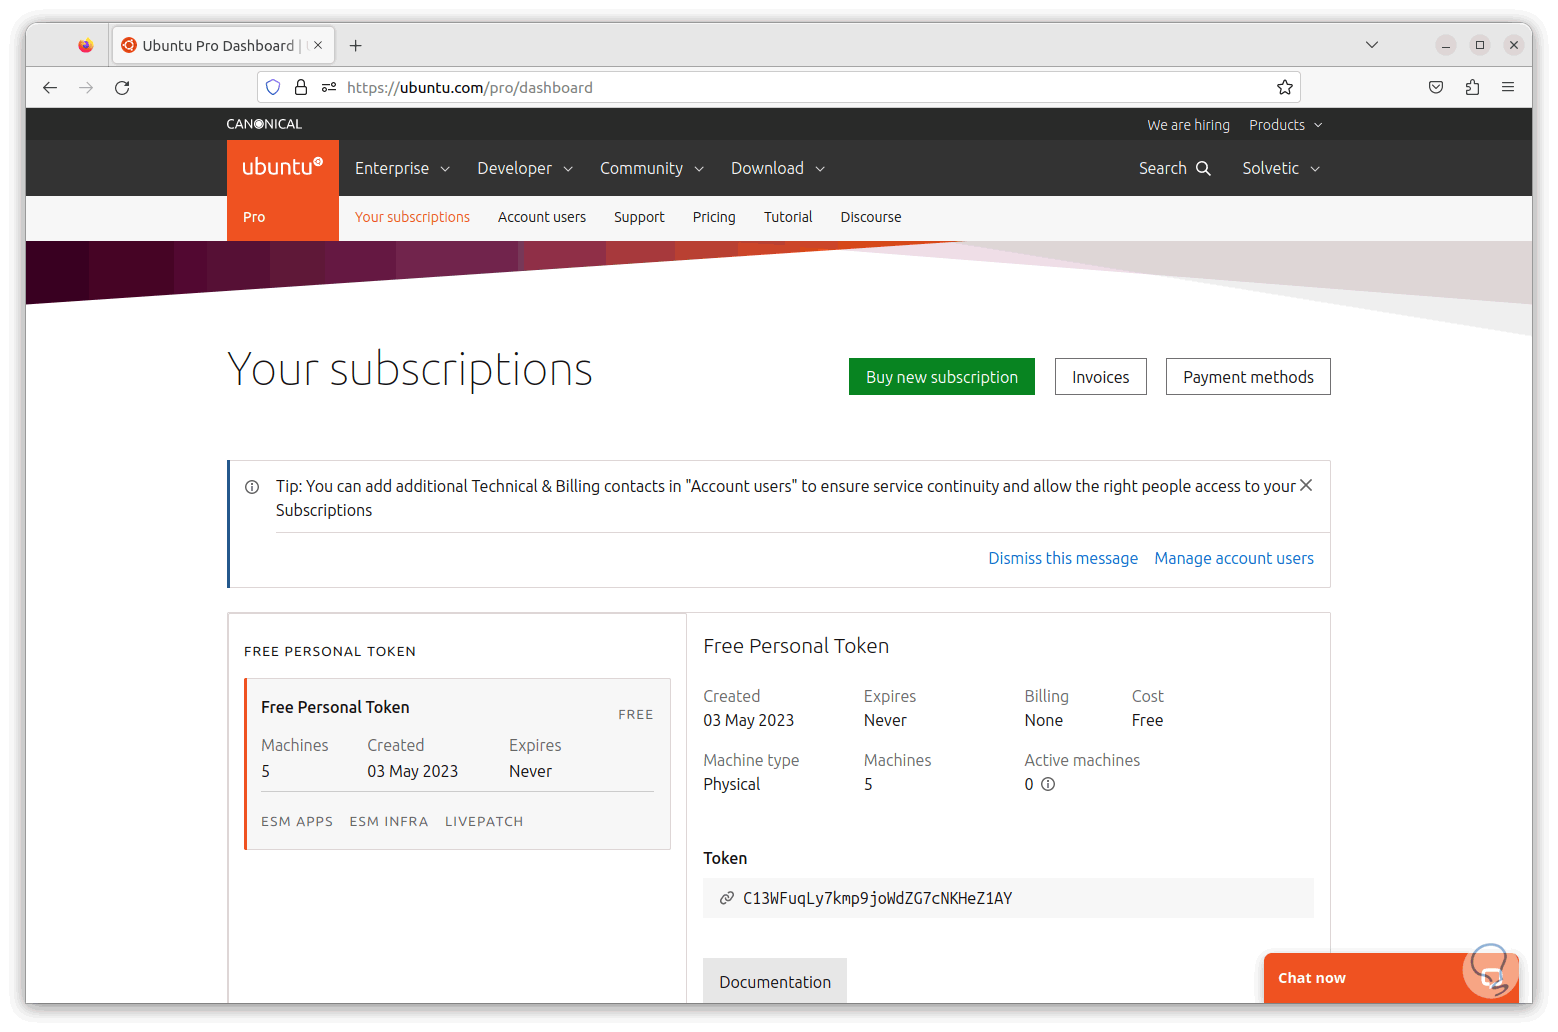Expand the Solvetic account menu
This screenshot has height=1032, width=1558.
click(x=1281, y=168)
